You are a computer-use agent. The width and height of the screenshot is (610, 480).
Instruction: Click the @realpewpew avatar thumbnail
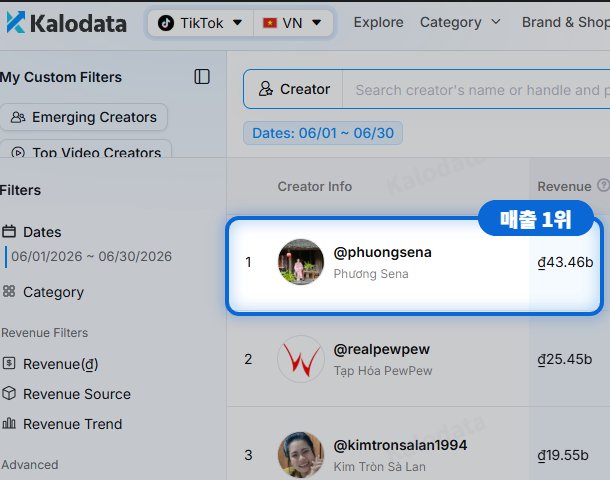tap(301, 359)
